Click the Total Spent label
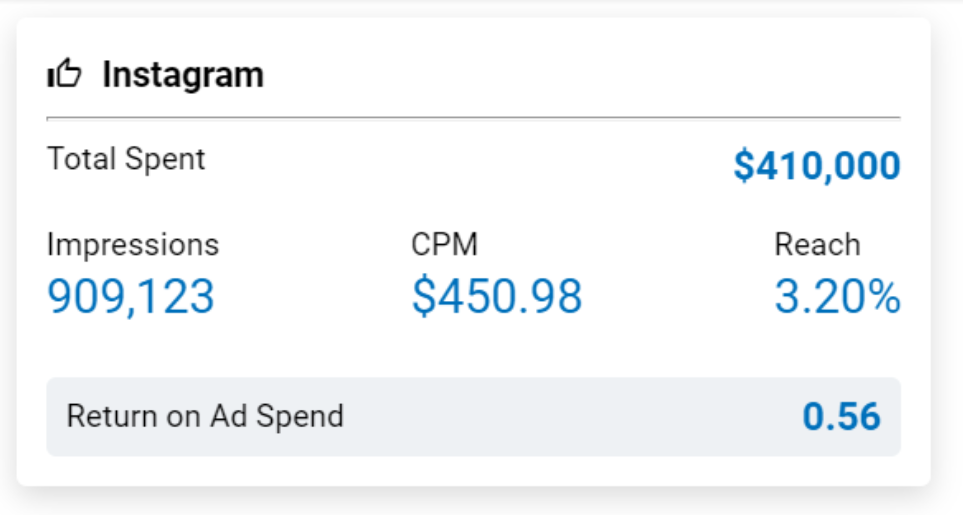This screenshot has width=963, height=515. point(126,160)
